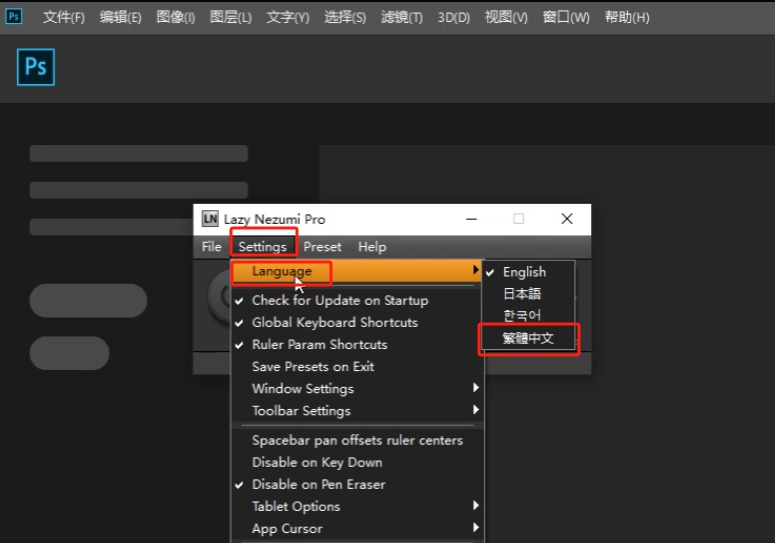Open the 图层(L) menu in Photoshop
This screenshot has height=543, width=775.
(x=231, y=17)
